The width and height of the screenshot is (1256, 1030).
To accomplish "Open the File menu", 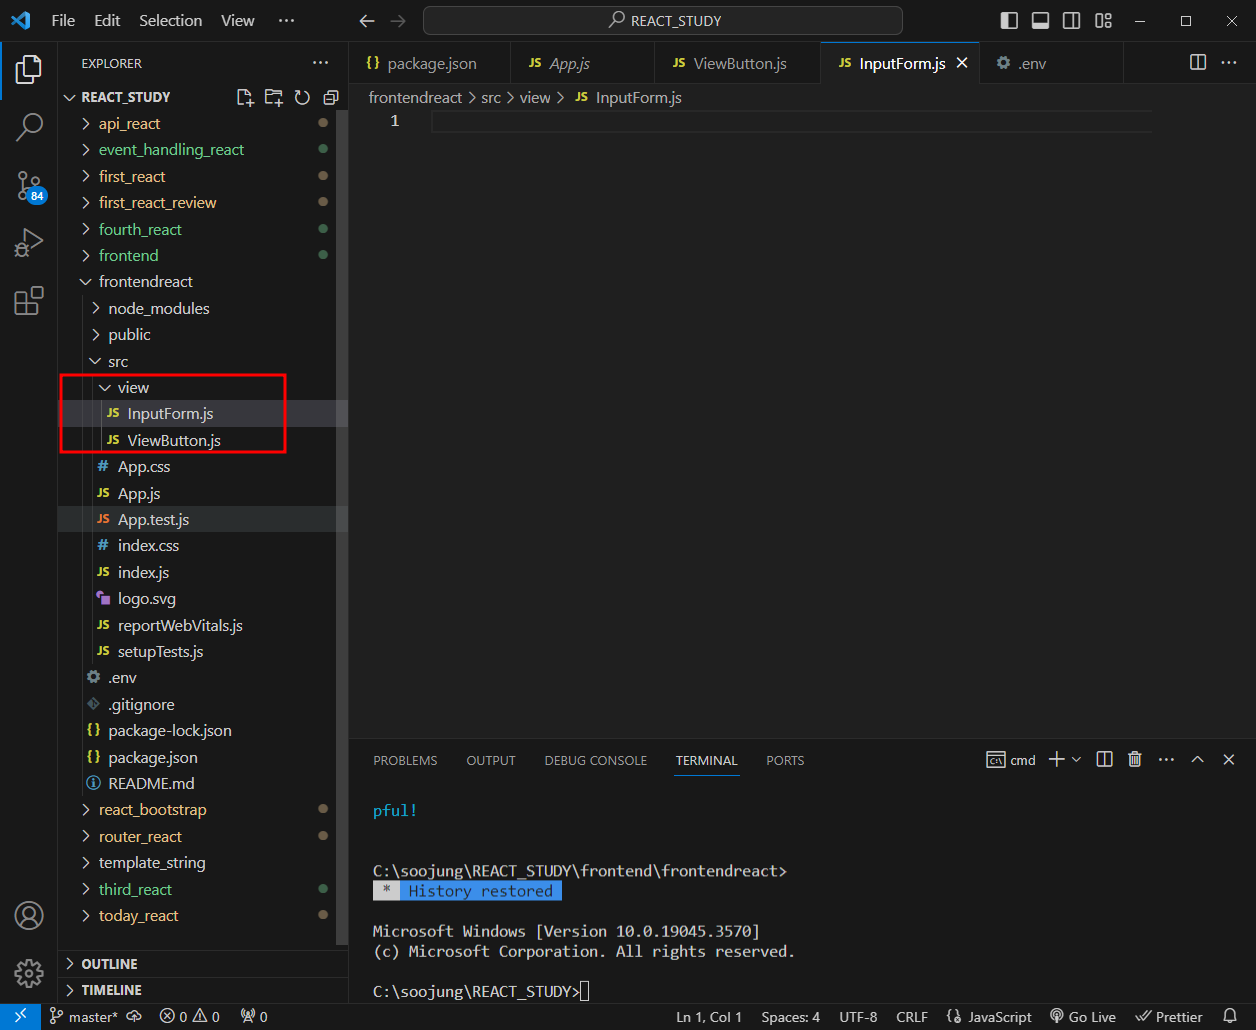I will coord(63,21).
